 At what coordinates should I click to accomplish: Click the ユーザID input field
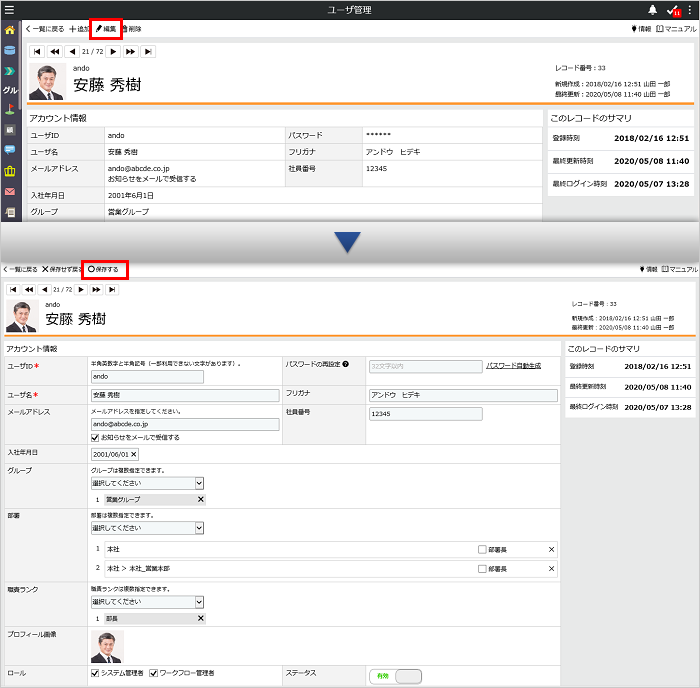pos(147,377)
